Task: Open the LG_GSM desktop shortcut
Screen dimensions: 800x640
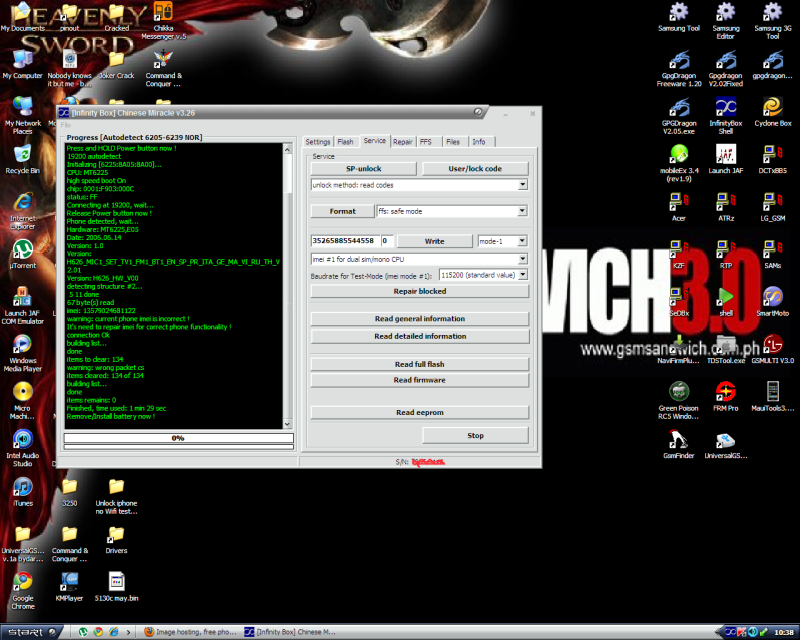Action: 772,206
